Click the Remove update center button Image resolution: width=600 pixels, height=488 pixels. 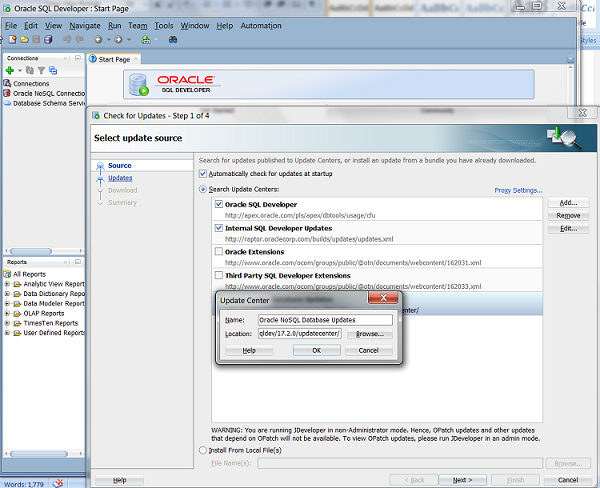coord(568,215)
